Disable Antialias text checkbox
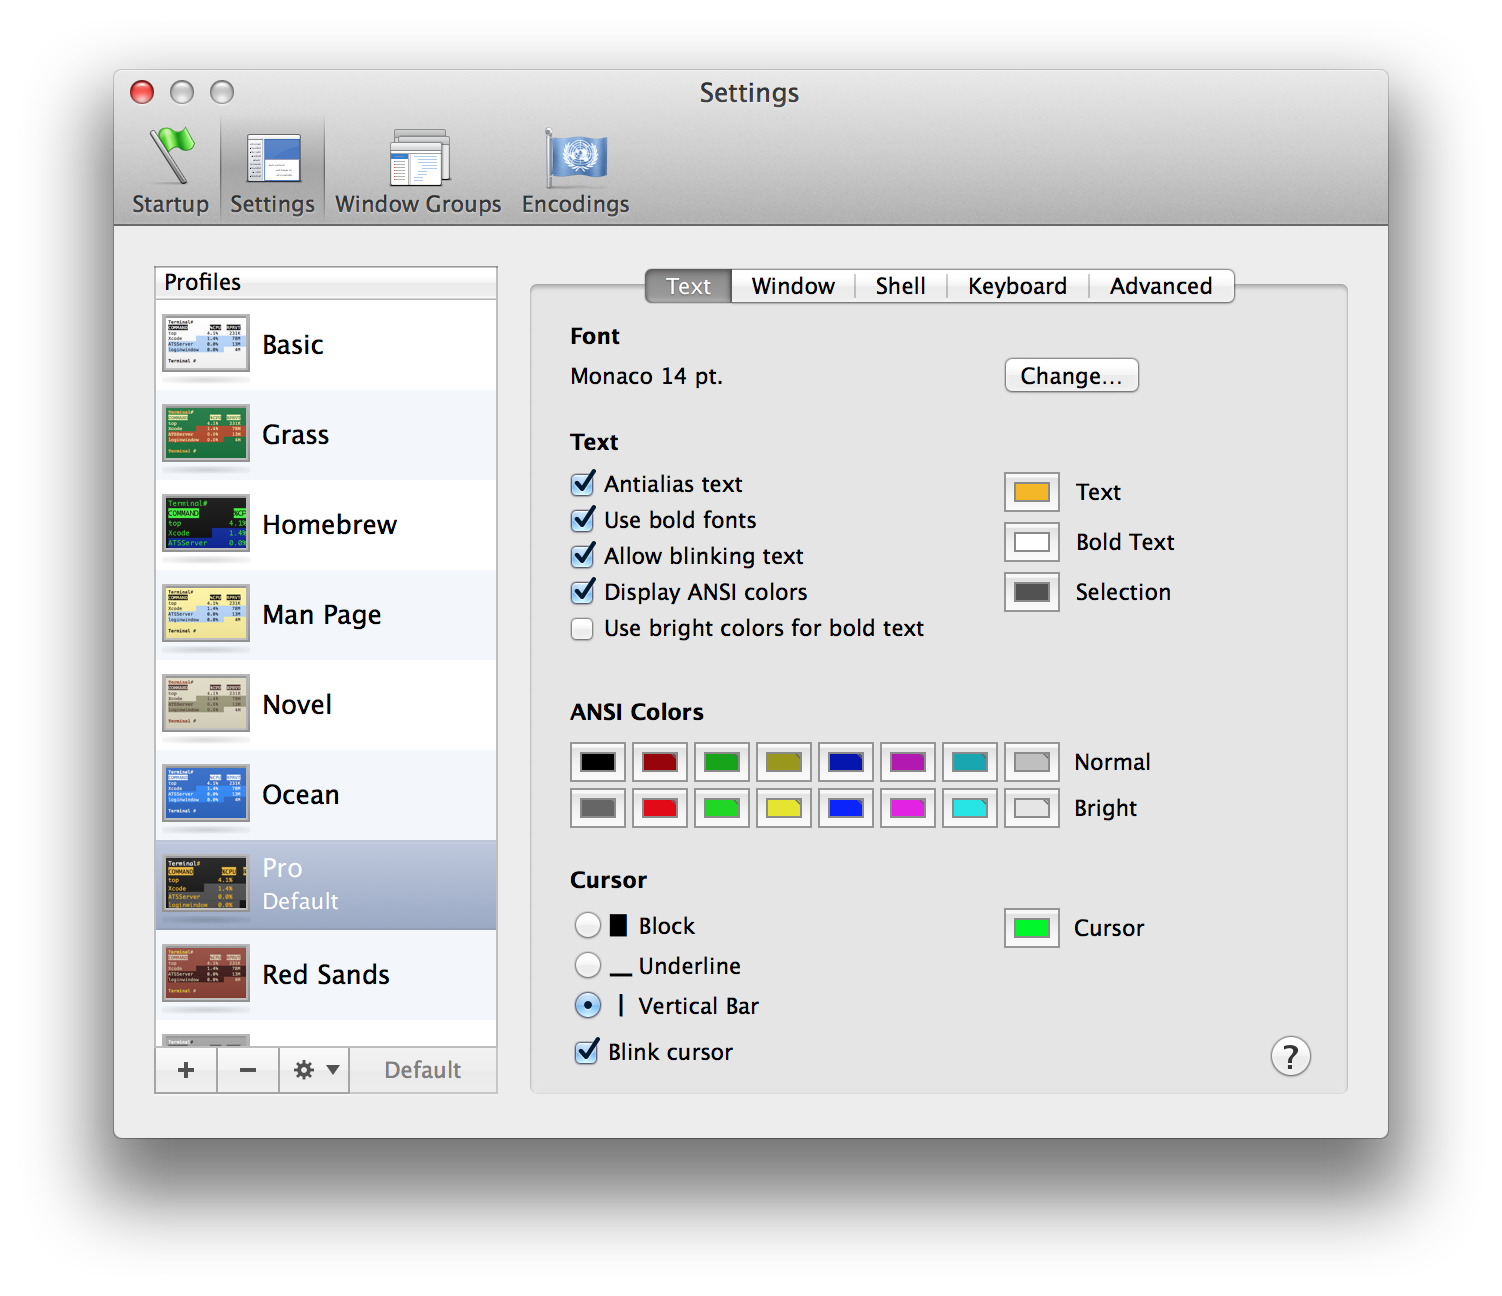This screenshot has height=1296, width=1502. click(x=583, y=485)
